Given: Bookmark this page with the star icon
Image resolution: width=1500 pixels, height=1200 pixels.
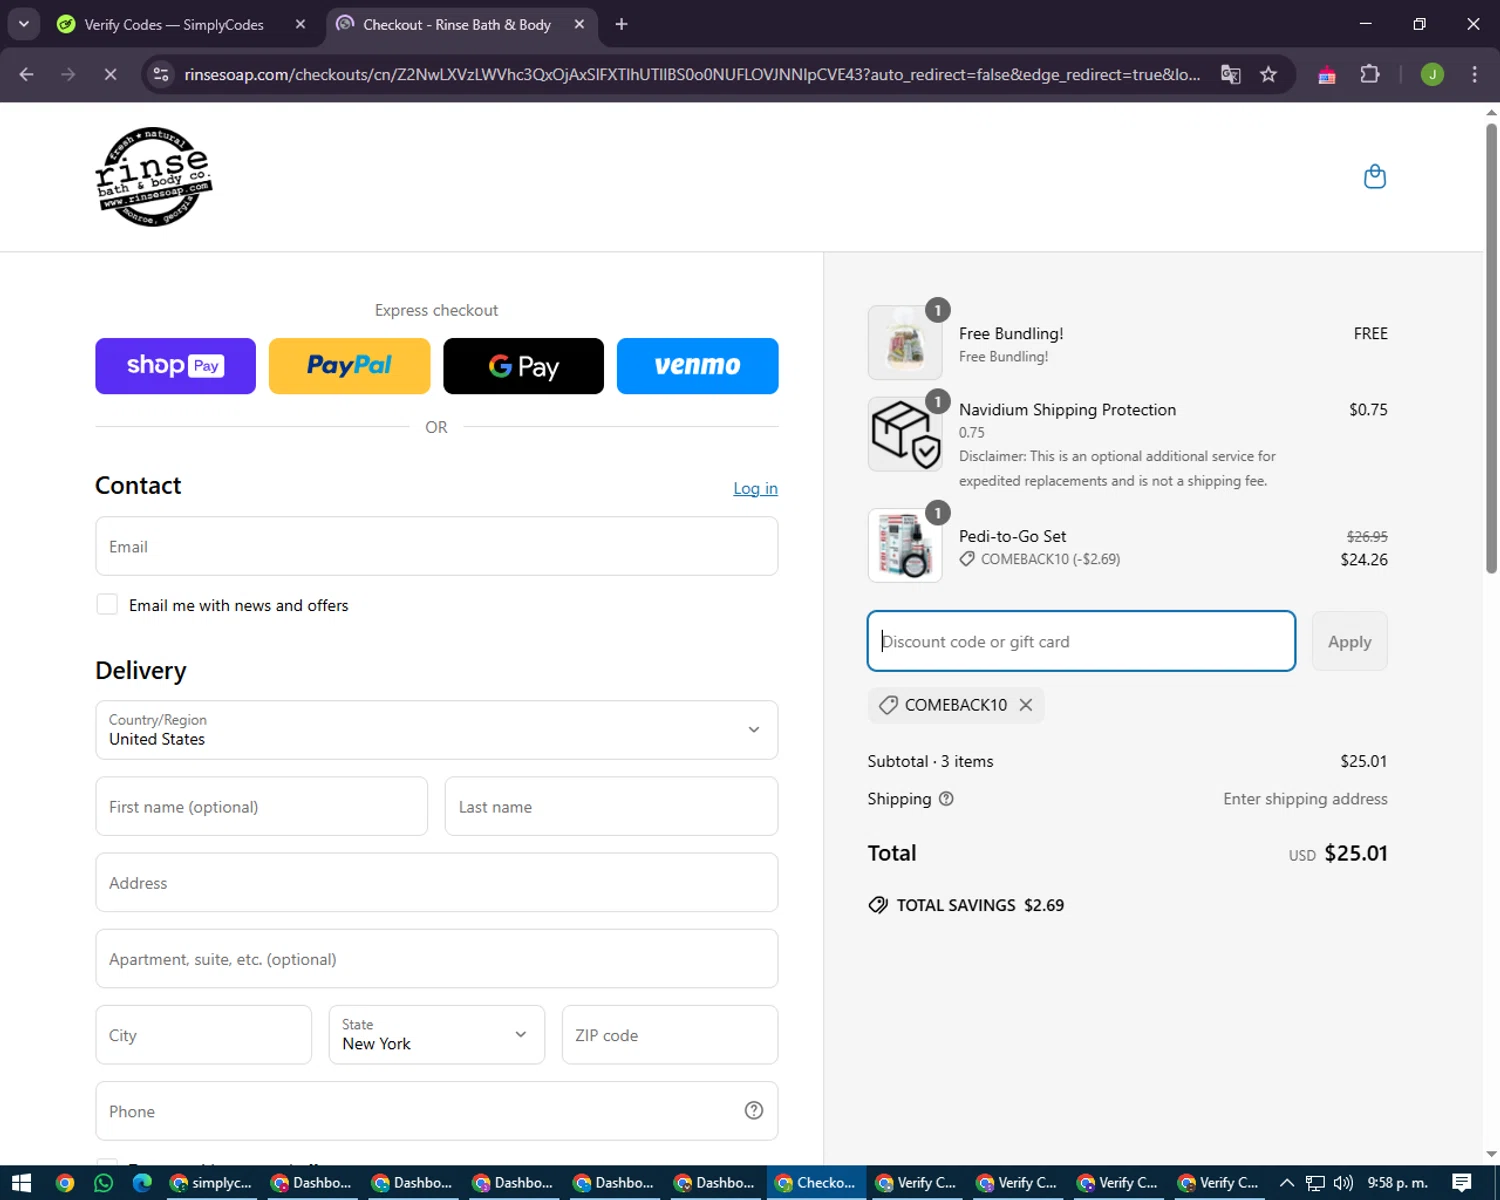Looking at the screenshot, I should 1268,74.
